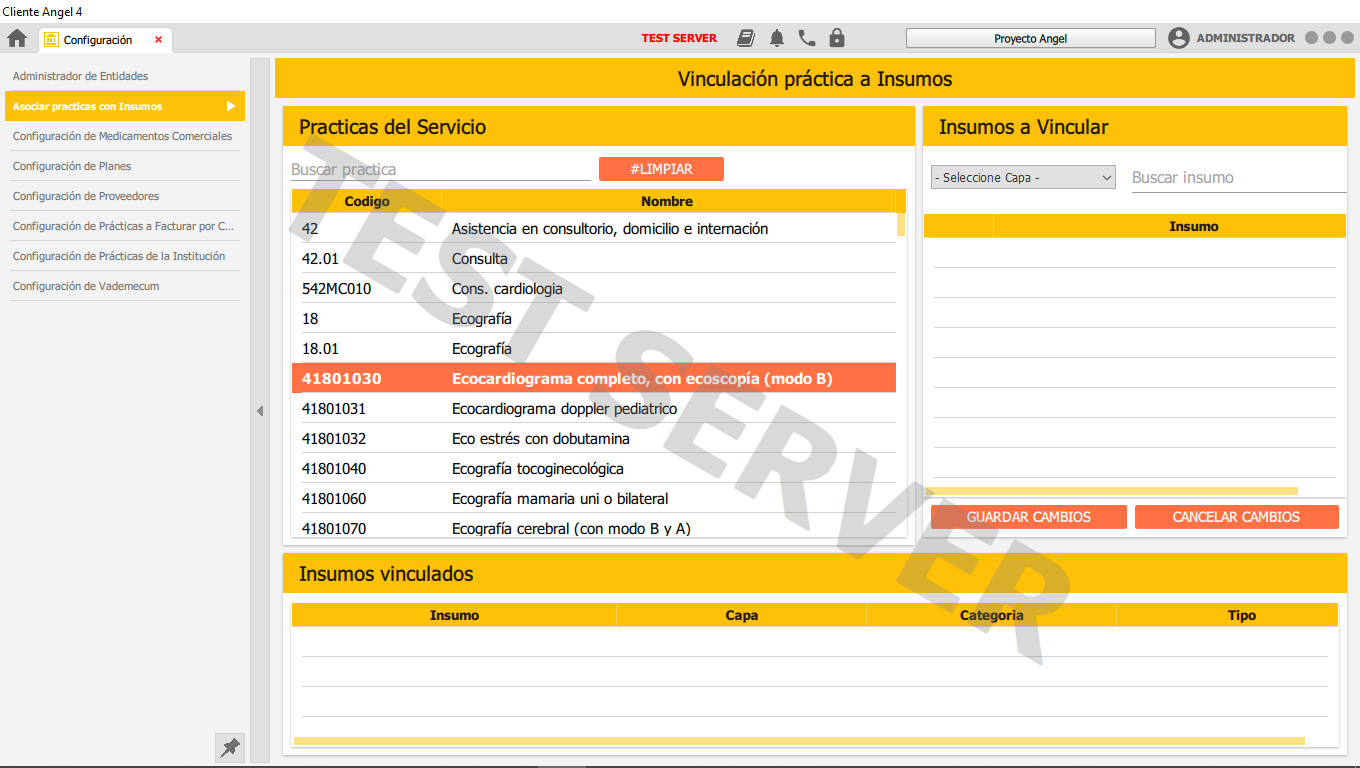Click the pin icon at the sidebar bottom

[229, 747]
